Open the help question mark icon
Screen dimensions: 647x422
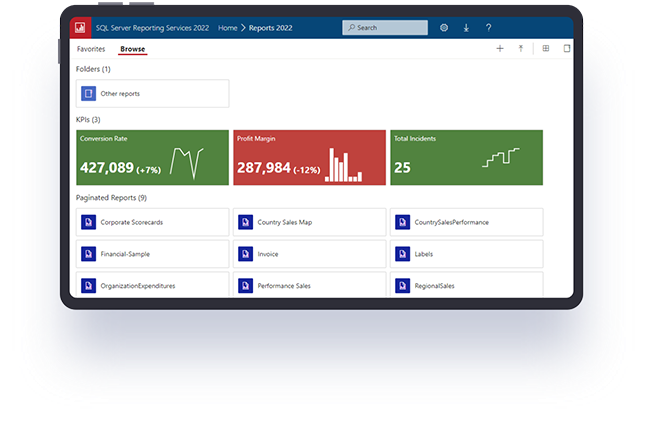point(489,28)
